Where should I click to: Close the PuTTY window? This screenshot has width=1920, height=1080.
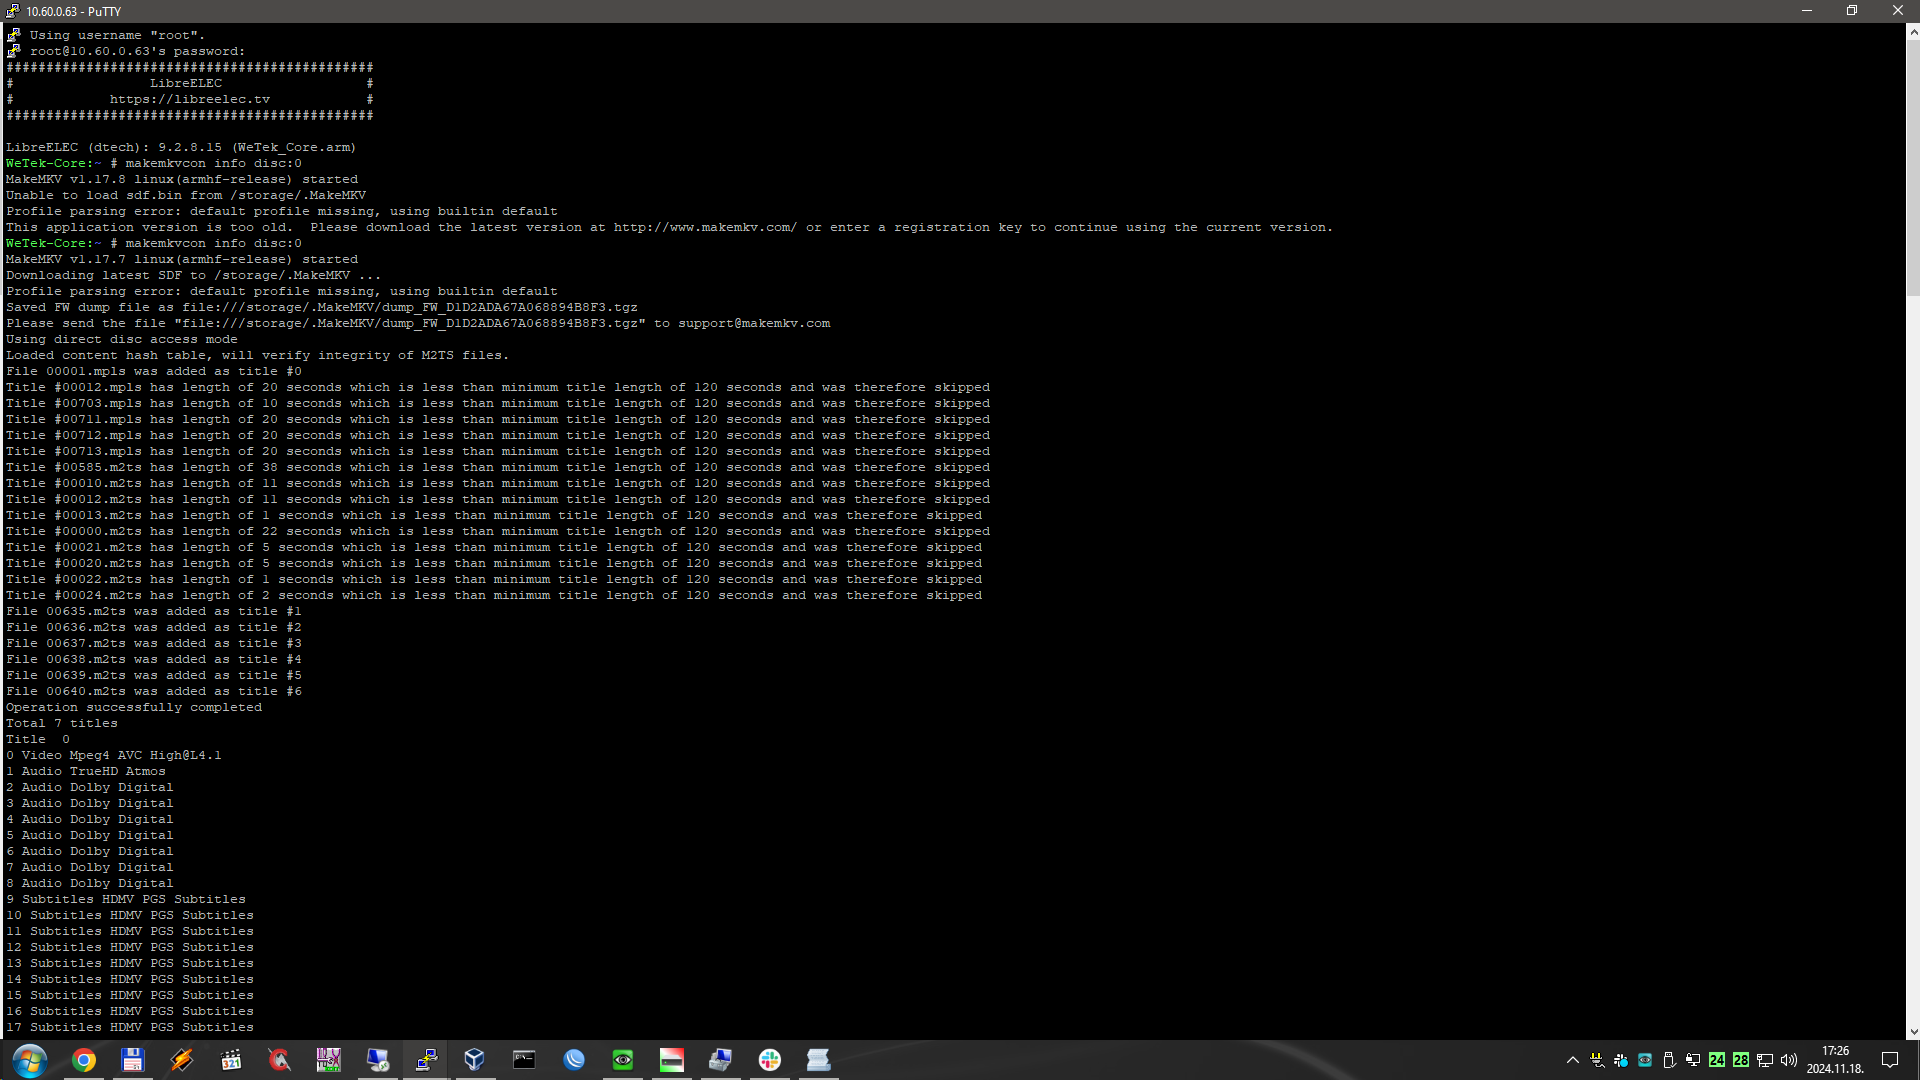pyautogui.click(x=1897, y=11)
